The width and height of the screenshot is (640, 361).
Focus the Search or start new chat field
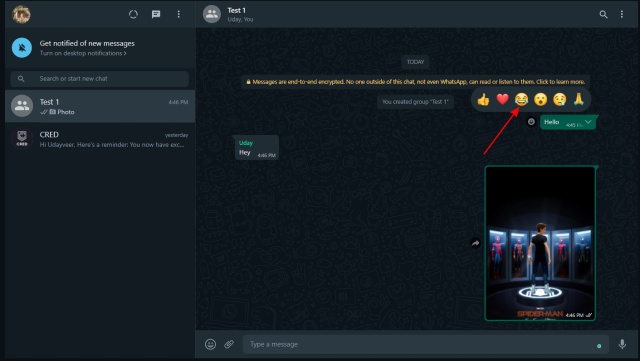[x=100, y=78]
